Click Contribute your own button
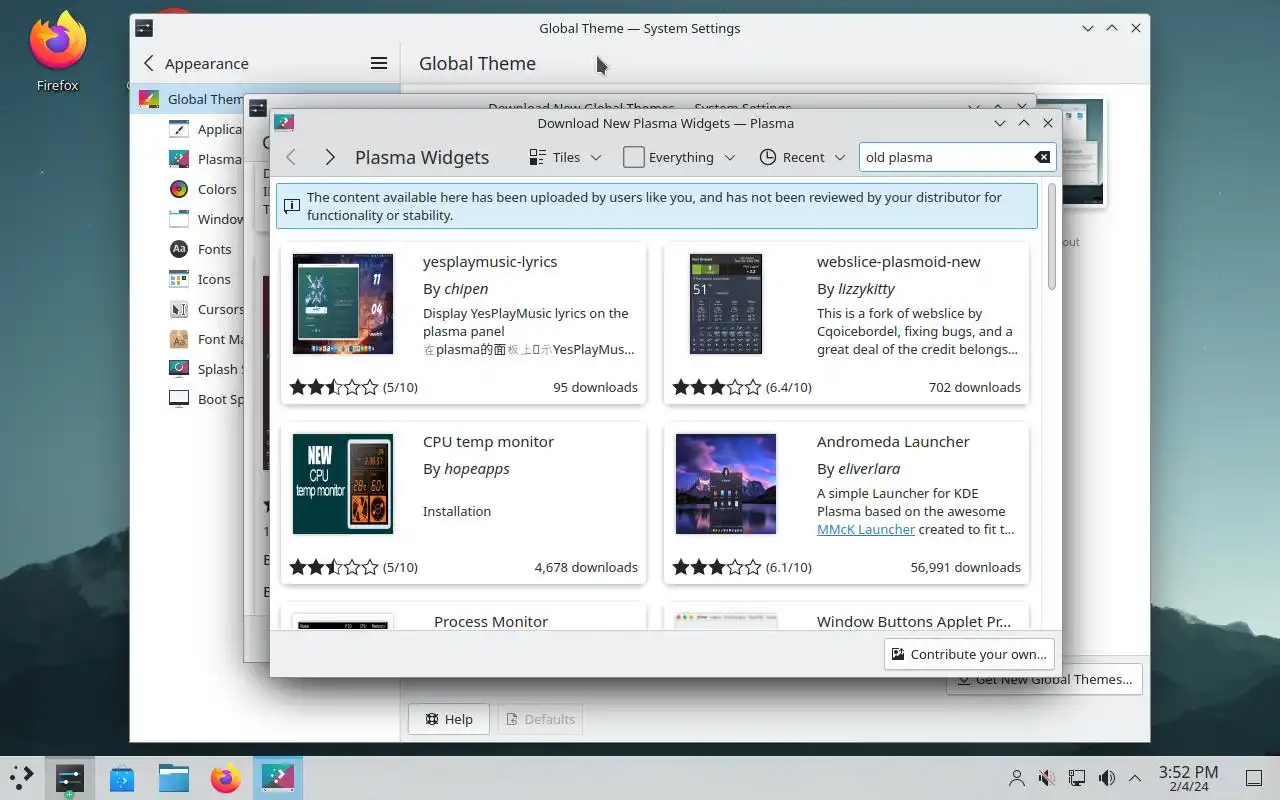Screen dimensions: 1280x800 tap(969, 654)
